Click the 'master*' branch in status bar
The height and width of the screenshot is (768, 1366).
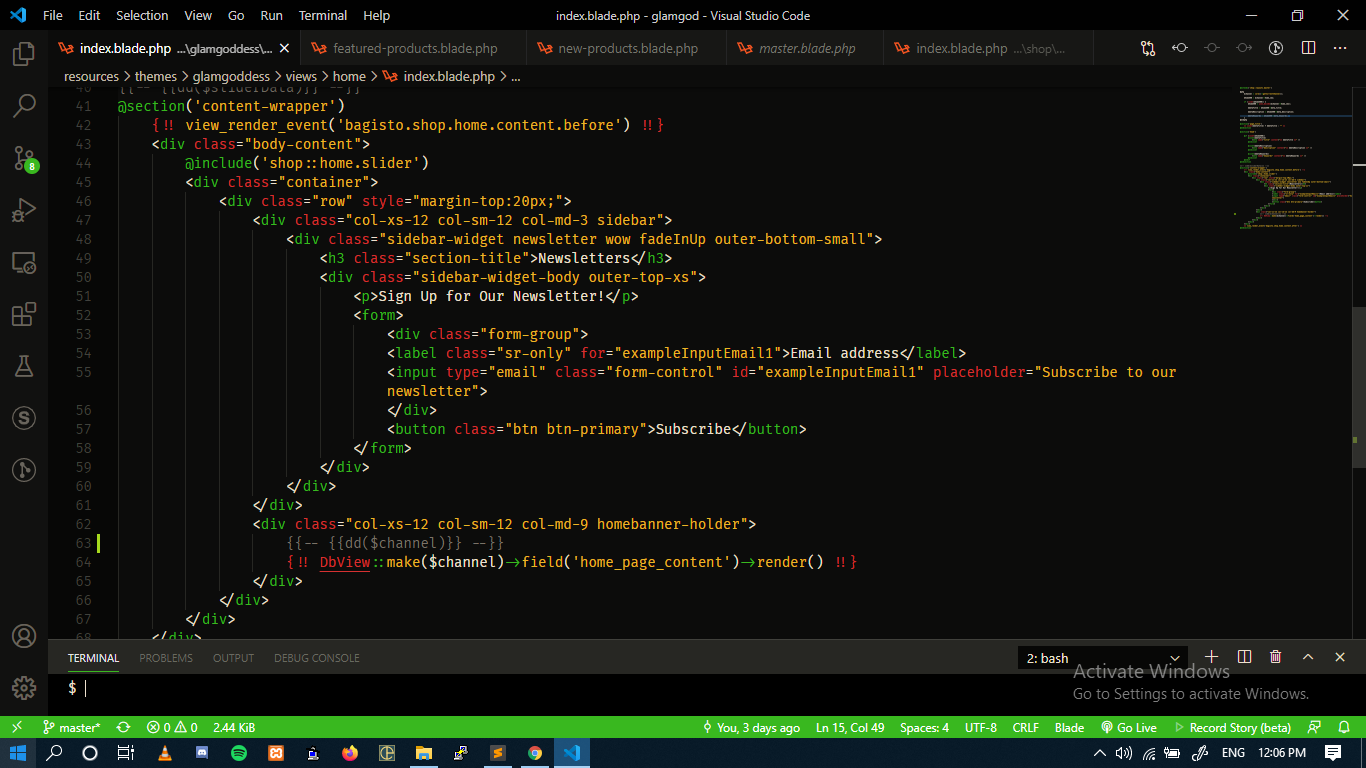coord(71,727)
